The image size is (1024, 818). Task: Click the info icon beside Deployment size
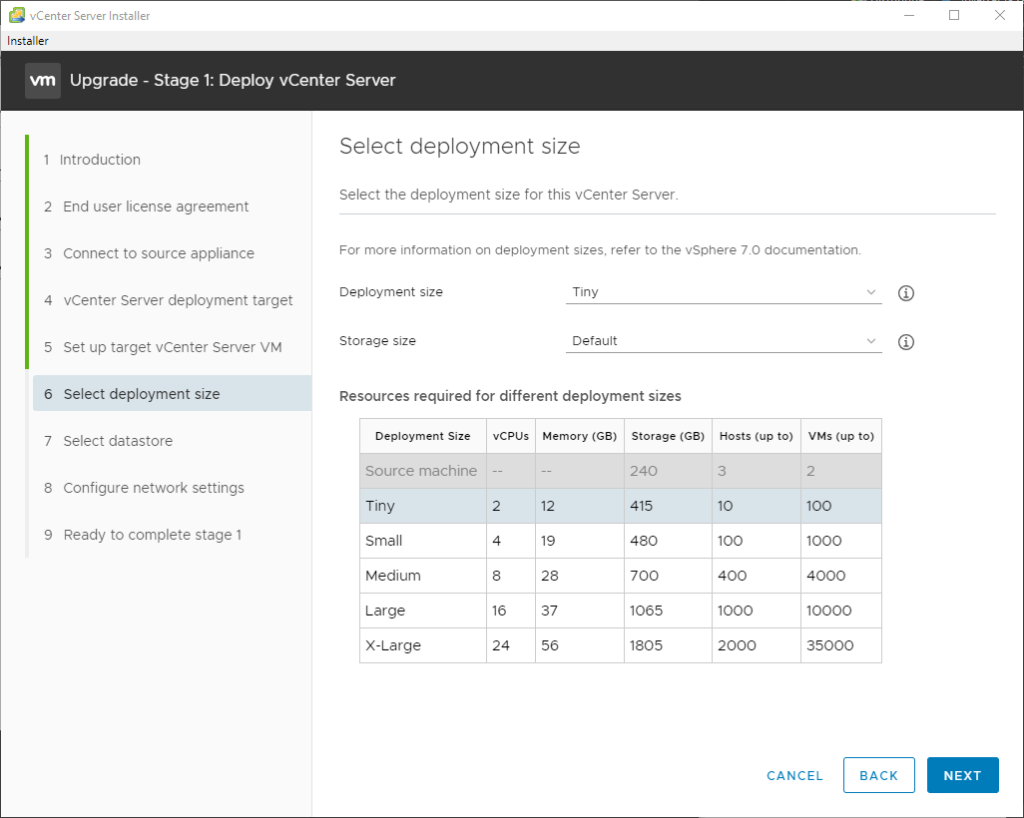[905, 293]
